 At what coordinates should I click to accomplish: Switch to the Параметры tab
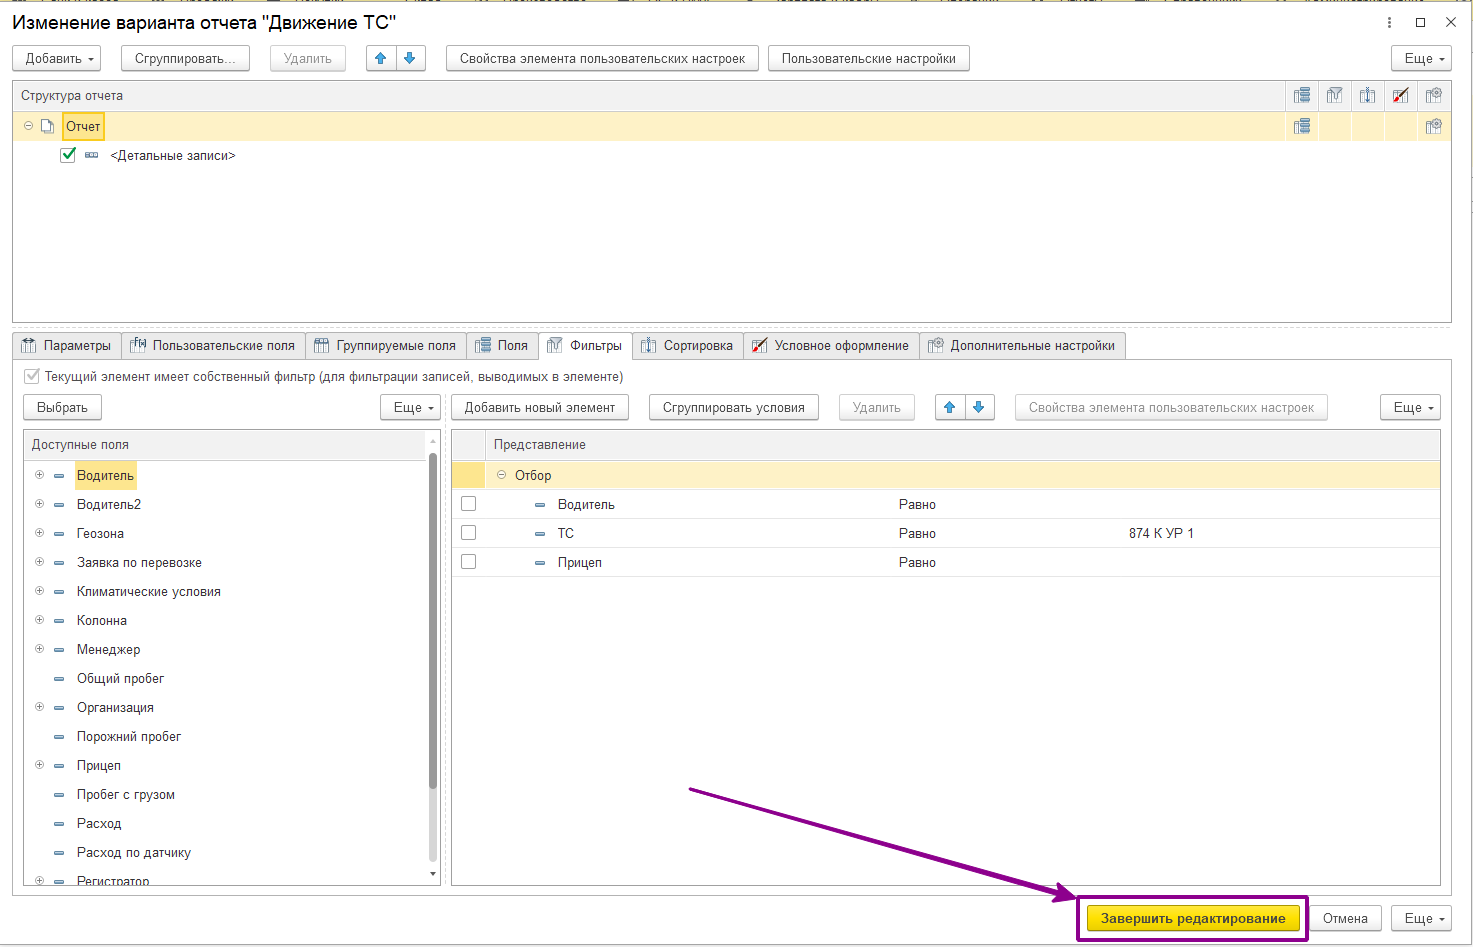tap(67, 345)
